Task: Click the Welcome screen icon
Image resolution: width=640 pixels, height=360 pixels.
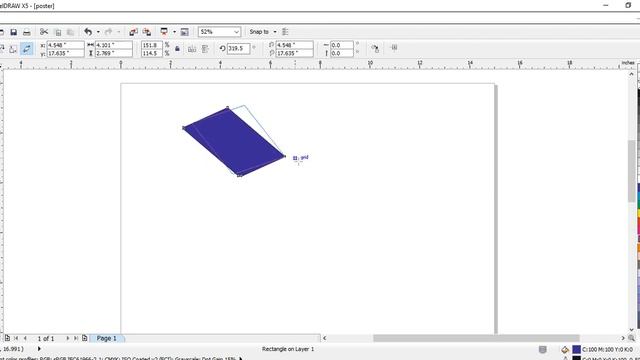Action: coord(184,32)
